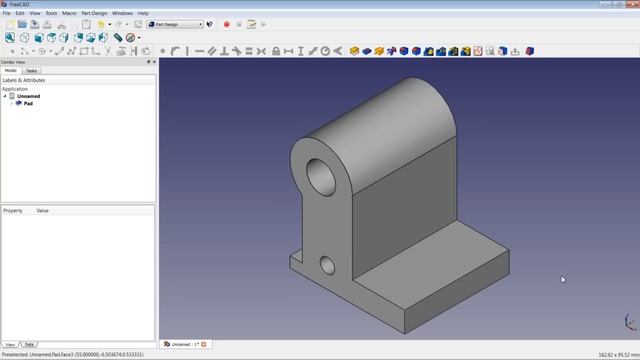This screenshot has height=360, width=640.
Task: Create a new sketch with yellow sketch icon
Action: pyautogui.click(x=354, y=51)
